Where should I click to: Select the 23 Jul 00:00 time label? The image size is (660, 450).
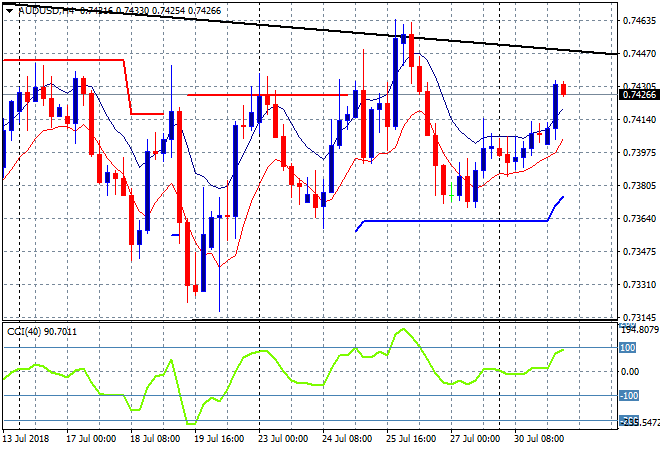click(283, 439)
